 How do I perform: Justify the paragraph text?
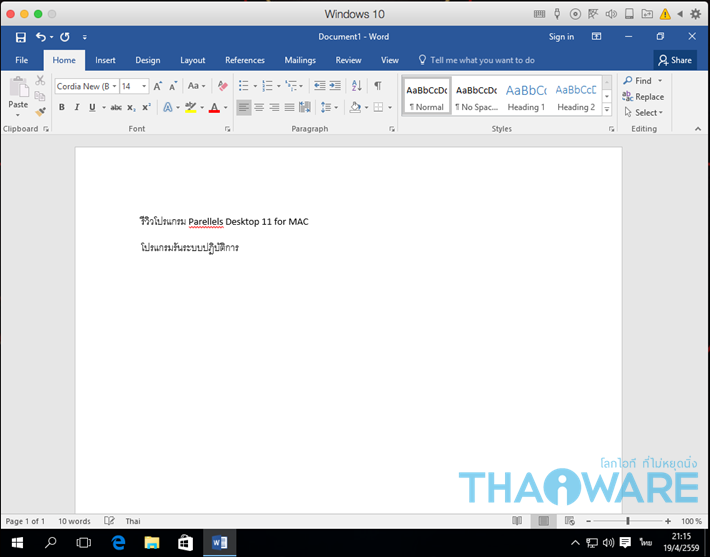pos(289,107)
